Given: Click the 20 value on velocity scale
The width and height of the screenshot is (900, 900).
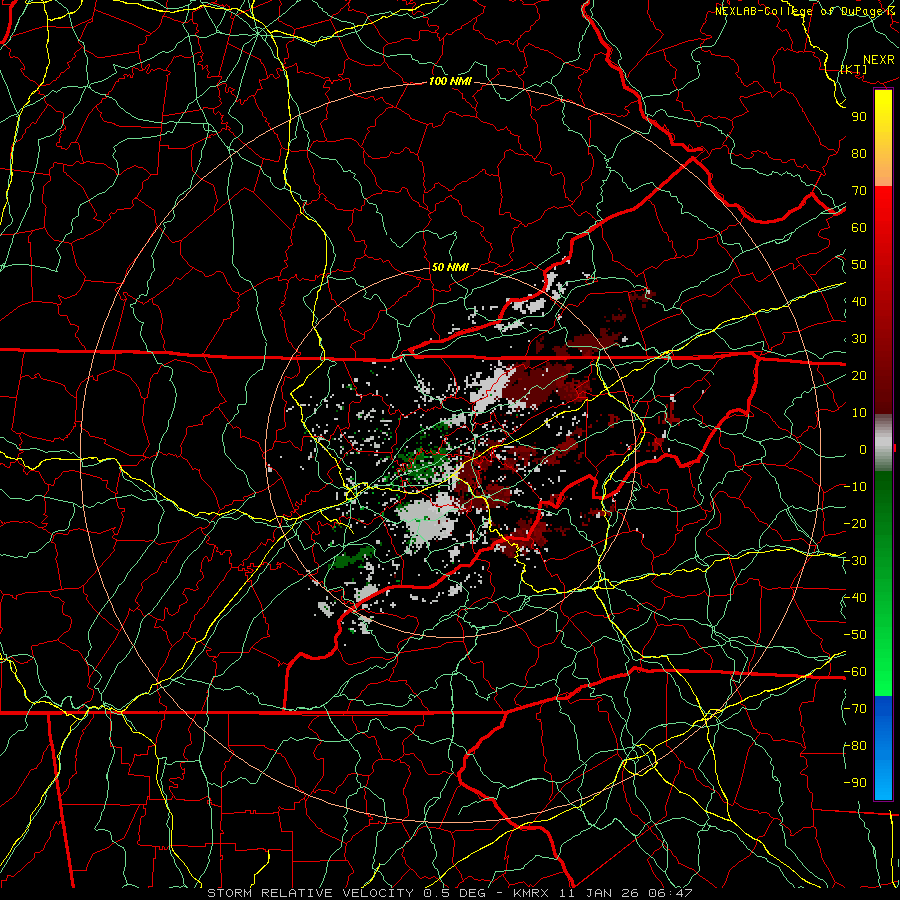Looking at the screenshot, I should coord(859,376).
